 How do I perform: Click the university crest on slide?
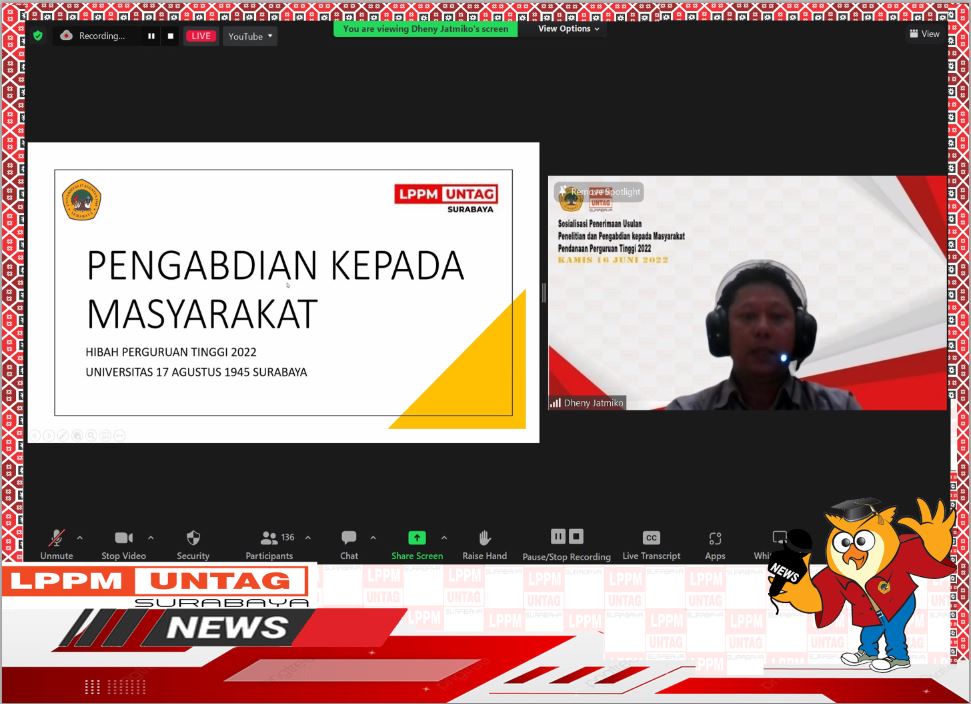[x=81, y=200]
